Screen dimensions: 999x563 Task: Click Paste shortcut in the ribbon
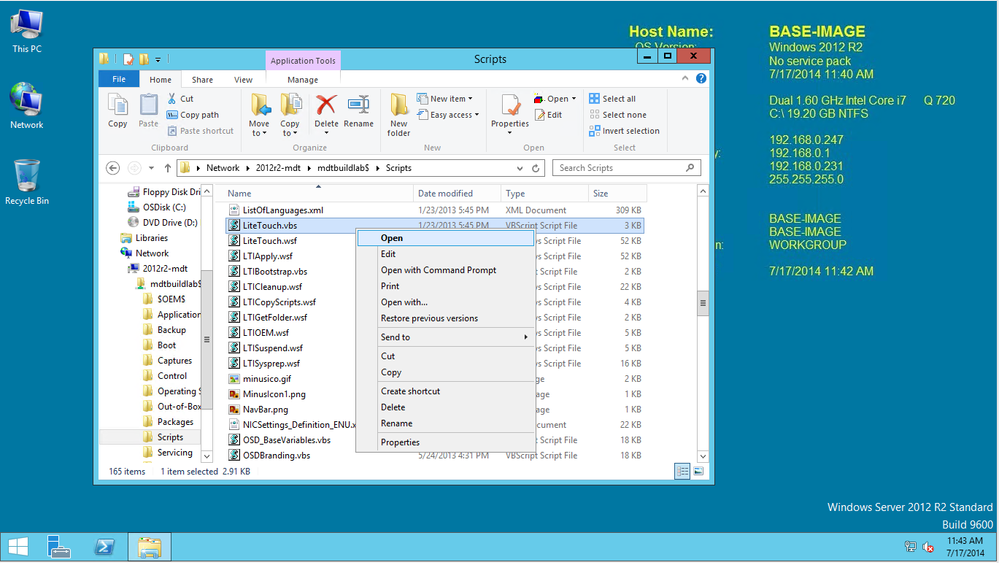click(x=201, y=131)
